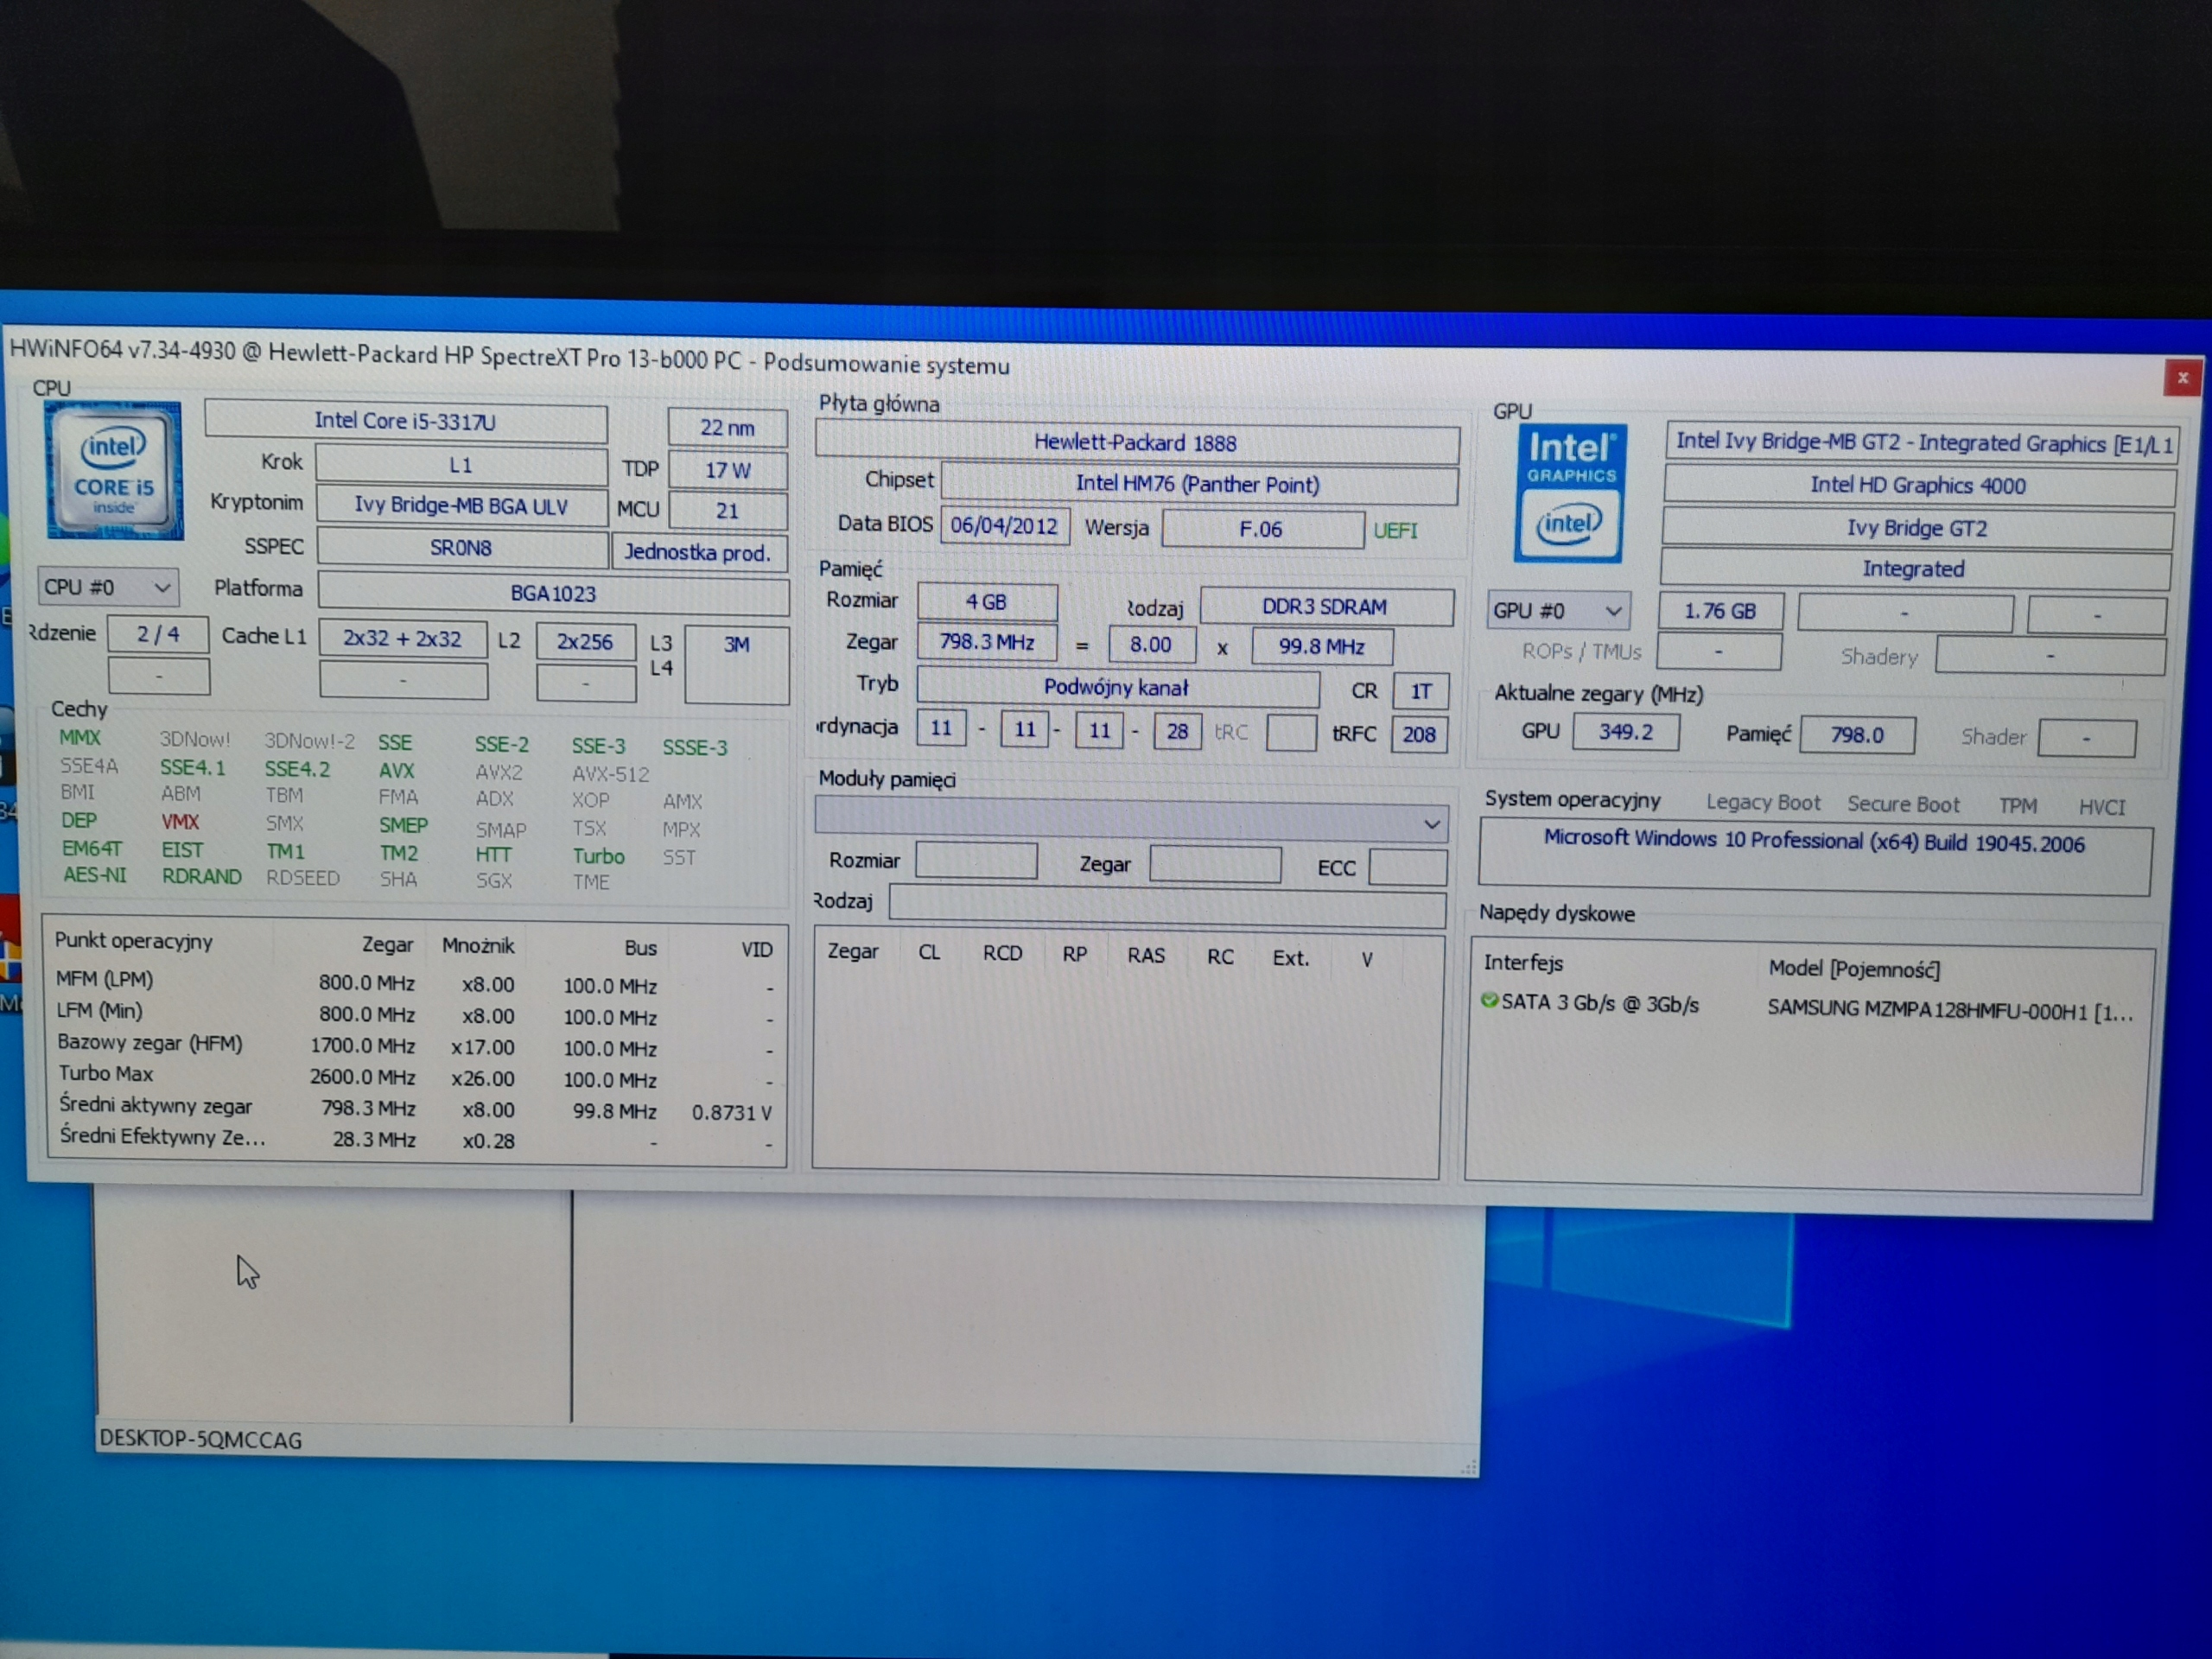The width and height of the screenshot is (2212, 1659).
Task: Click the 'Jednostka prod.' button
Action: (698, 553)
